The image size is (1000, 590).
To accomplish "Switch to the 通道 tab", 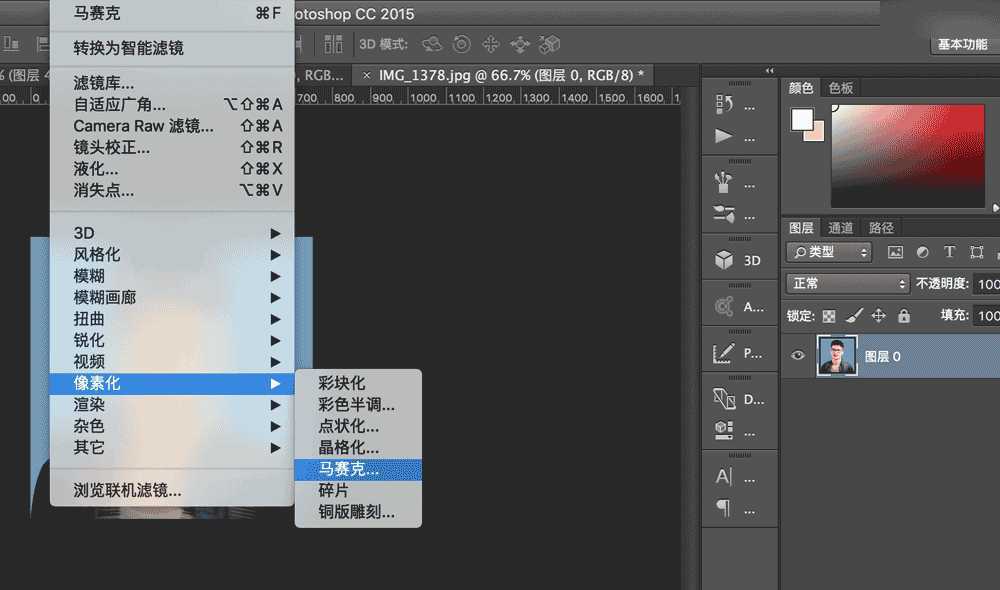I will 840,227.
